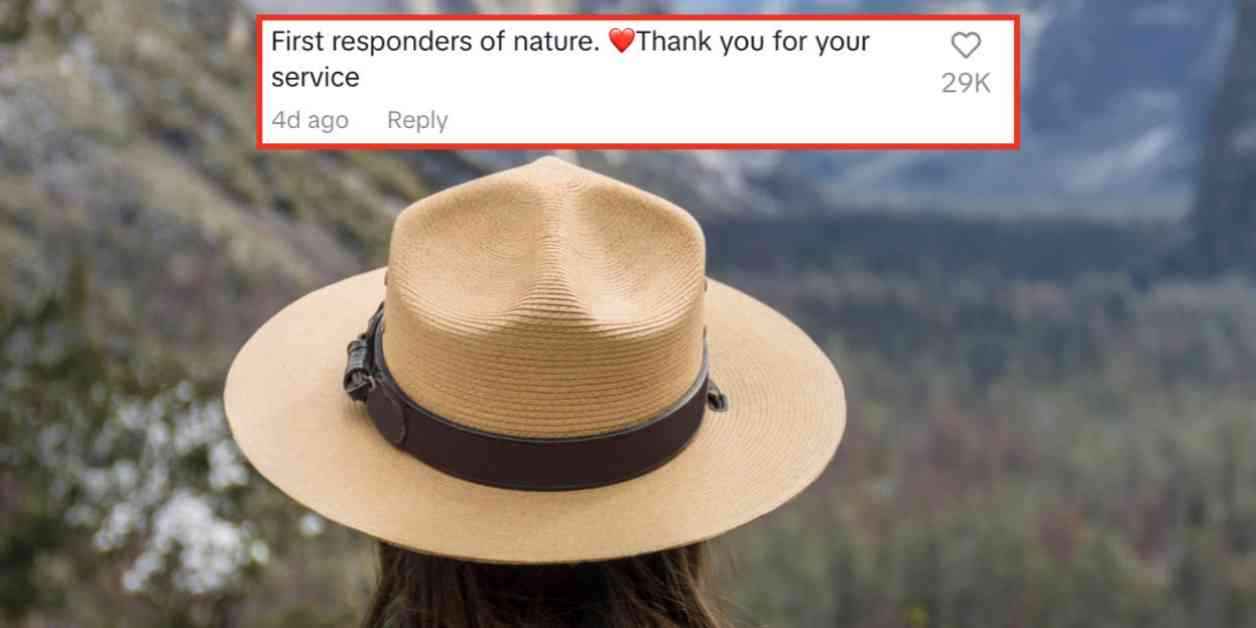Click the wide straw hat brim
This screenshot has height=628, width=1256.
tap(535, 490)
